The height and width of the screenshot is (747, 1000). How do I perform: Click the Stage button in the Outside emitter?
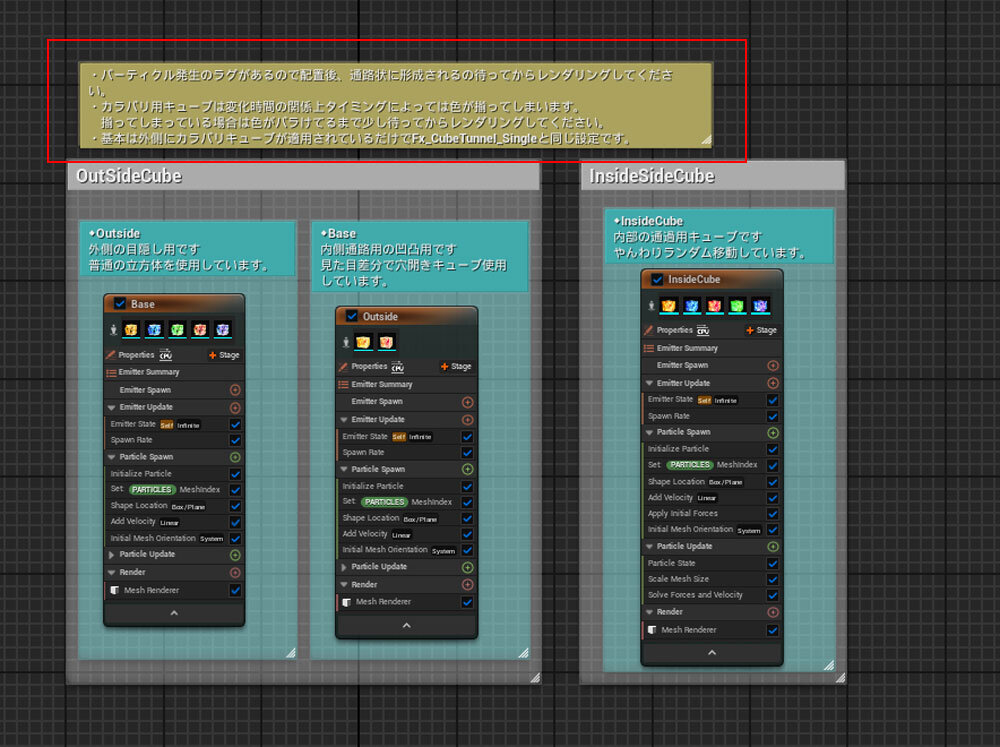pyautogui.click(x=456, y=366)
